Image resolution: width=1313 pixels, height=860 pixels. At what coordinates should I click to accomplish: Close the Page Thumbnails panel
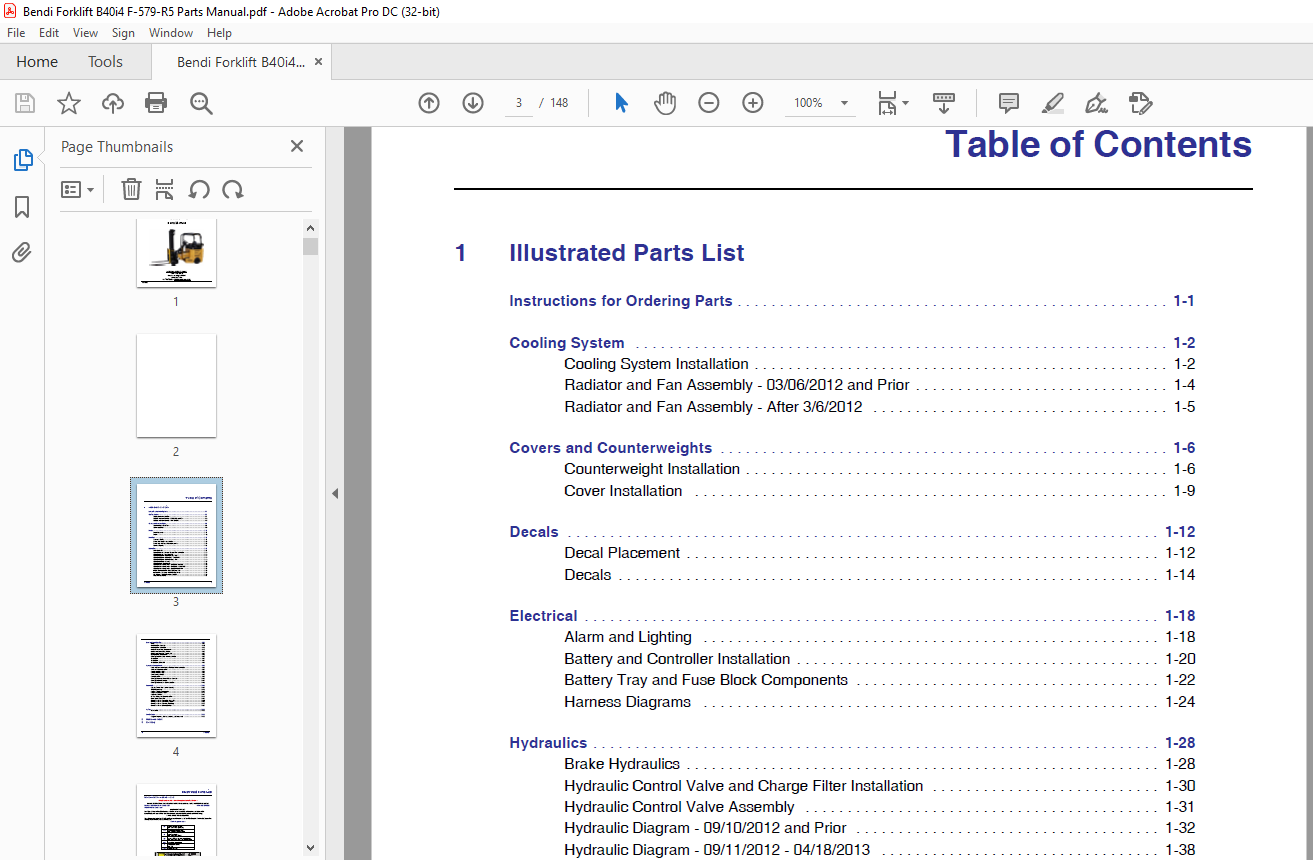pyautogui.click(x=297, y=146)
